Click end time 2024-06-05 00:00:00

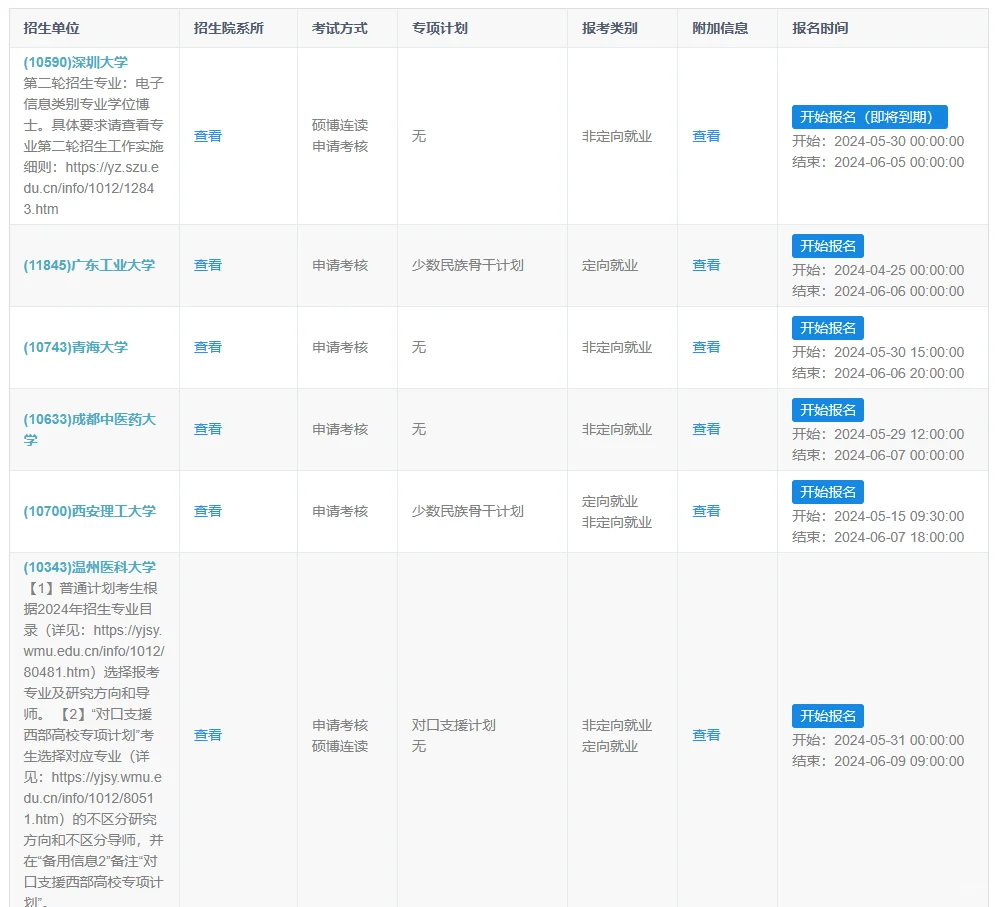899,162
